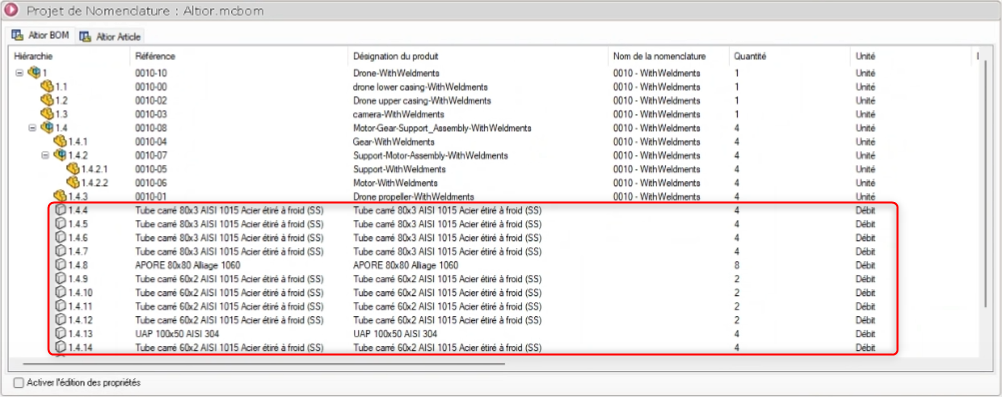Click the profile icon of row 1.4.12
Screen dimensions: 1002x397
pyautogui.click(x=61, y=320)
